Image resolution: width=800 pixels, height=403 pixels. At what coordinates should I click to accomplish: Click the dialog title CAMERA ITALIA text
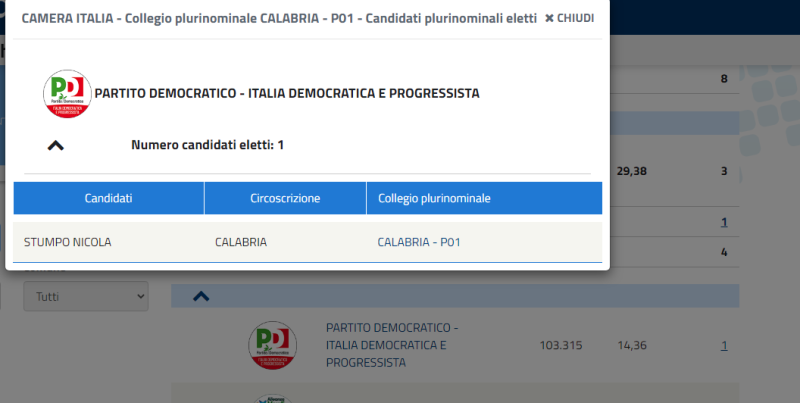pyautogui.click(x=279, y=18)
